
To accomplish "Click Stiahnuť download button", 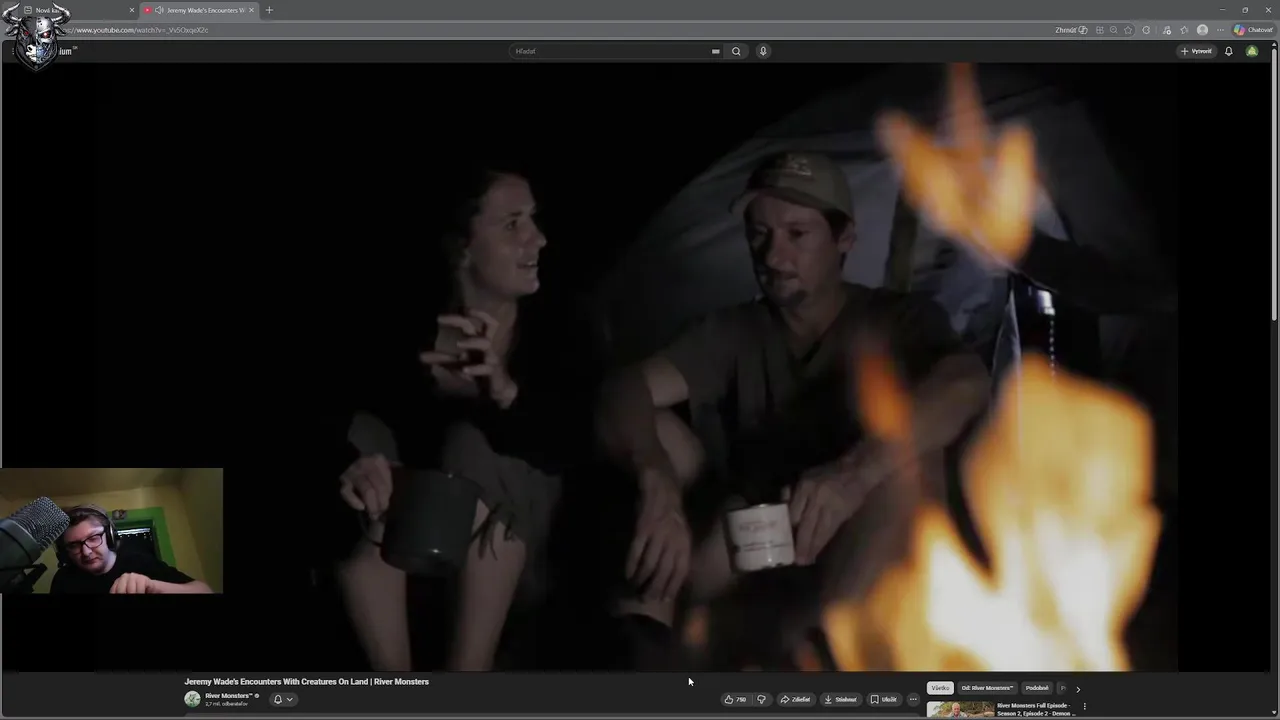I will coord(841,699).
